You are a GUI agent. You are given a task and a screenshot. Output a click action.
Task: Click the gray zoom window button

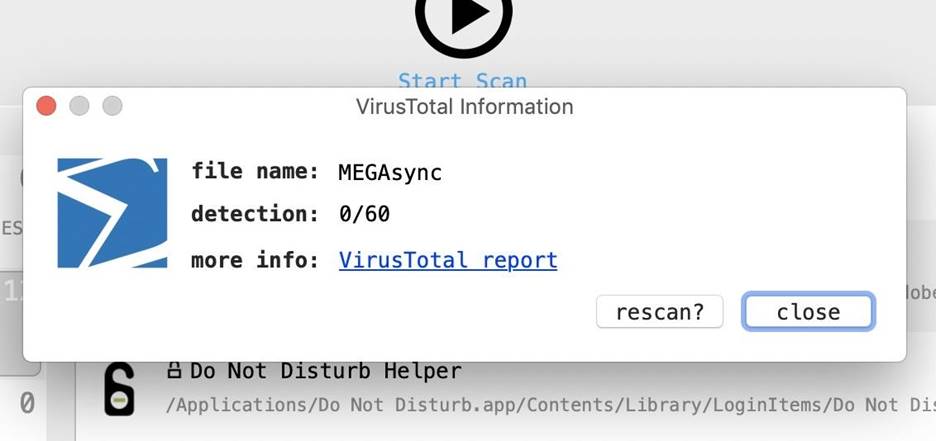pos(112,106)
